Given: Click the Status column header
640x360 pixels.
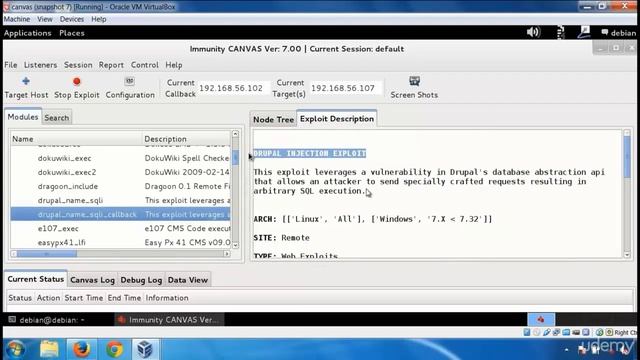Looking at the screenshot, I should (20, 298).
